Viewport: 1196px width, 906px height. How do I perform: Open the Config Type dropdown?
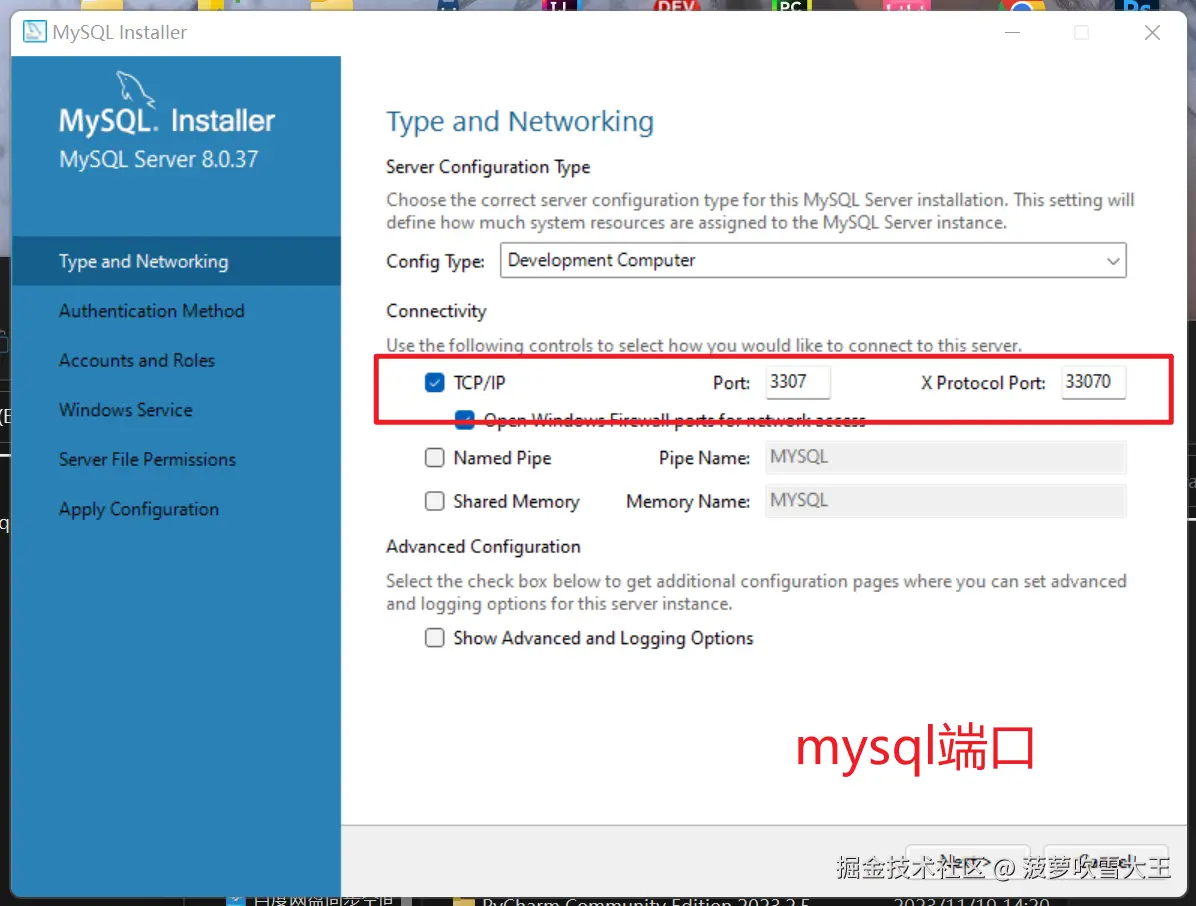pos(813,260)
